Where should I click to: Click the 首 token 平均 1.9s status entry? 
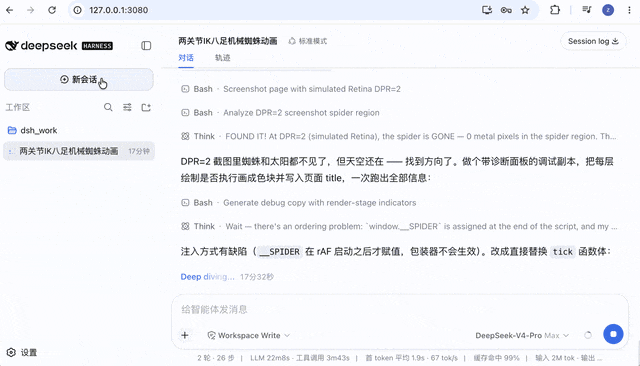pyautogui.click(x=411, y=358)
